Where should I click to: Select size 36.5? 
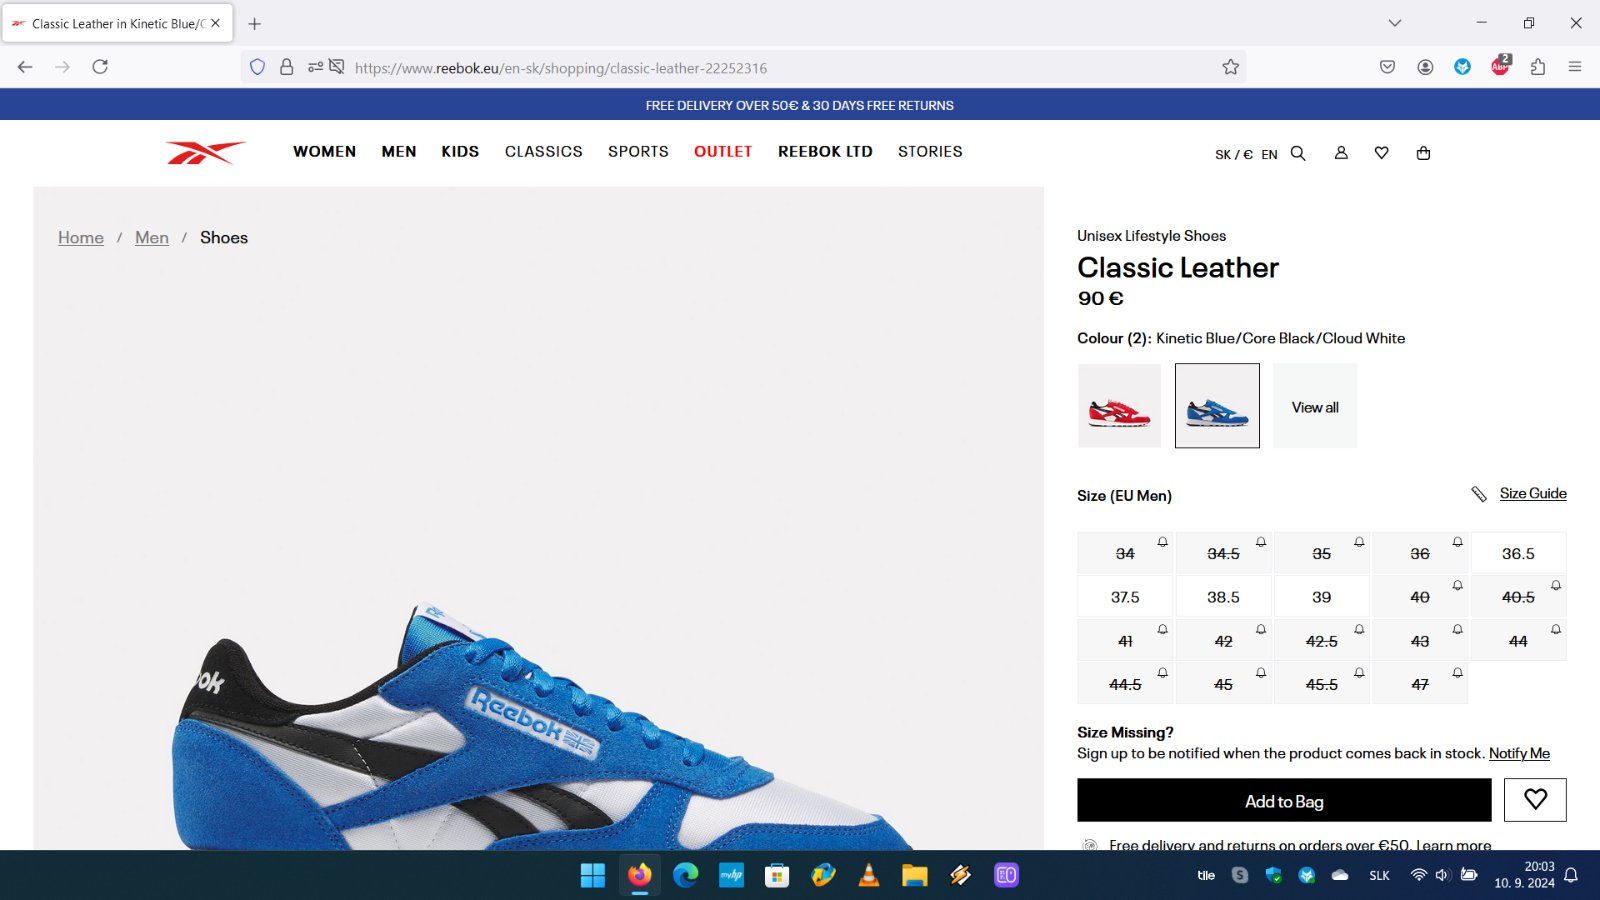[1517, 554]
